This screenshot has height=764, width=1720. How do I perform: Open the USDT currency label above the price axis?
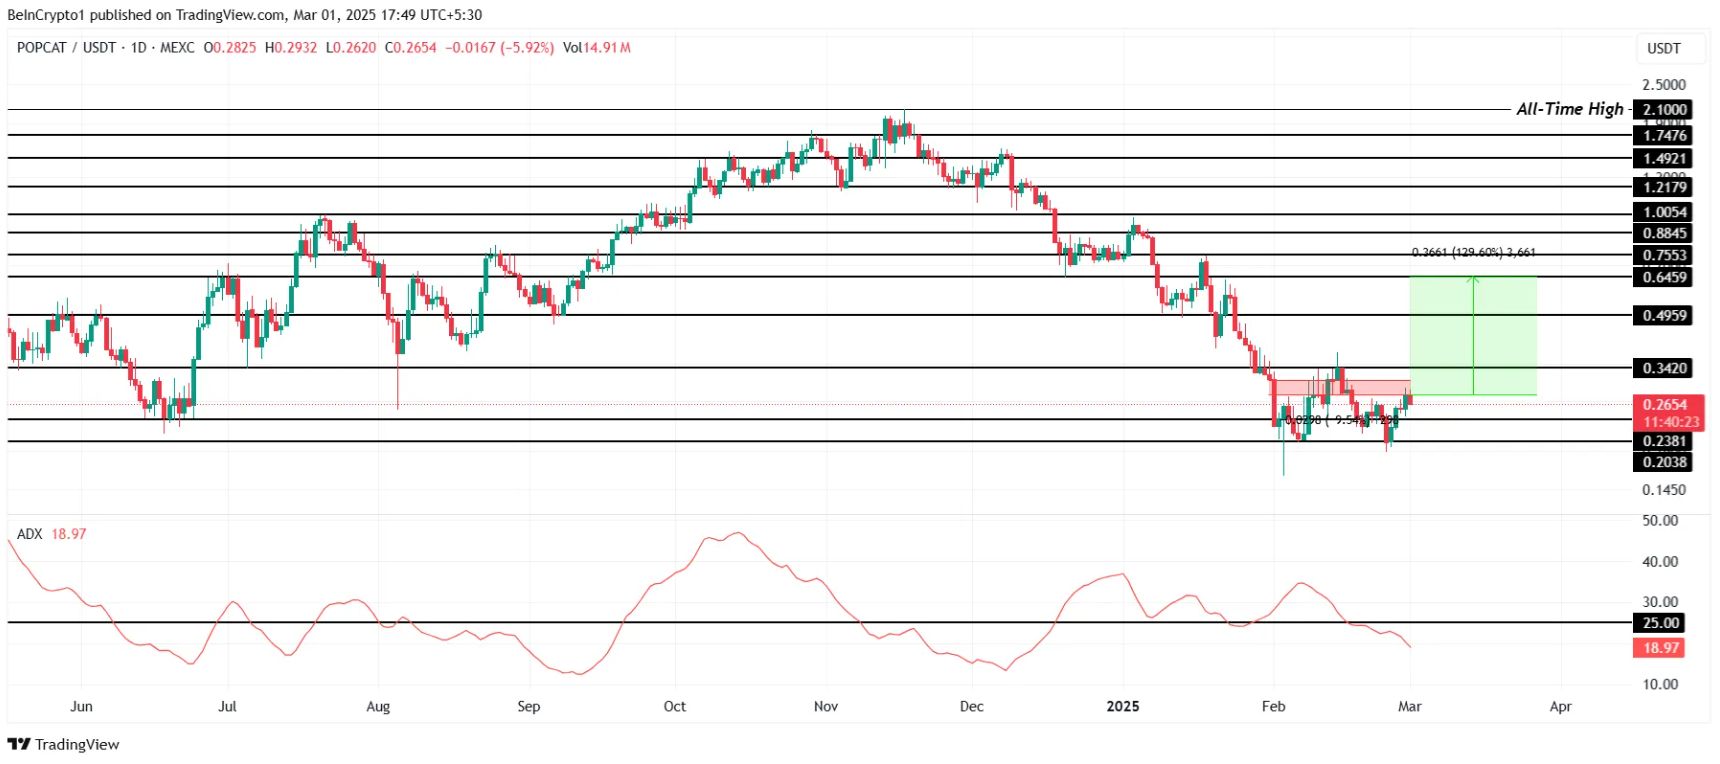coord(1664,48)
